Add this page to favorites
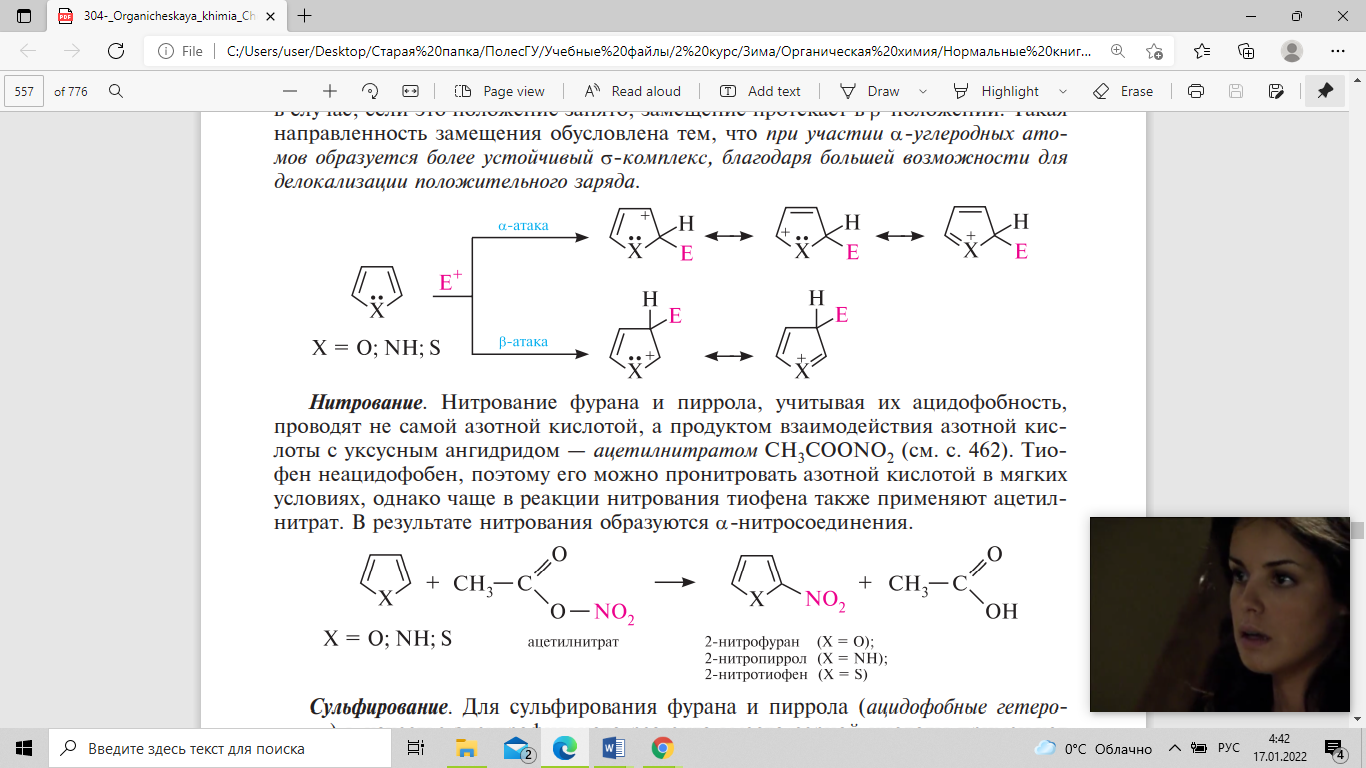Screen dimensions: 1366x768 point(1155,51)
